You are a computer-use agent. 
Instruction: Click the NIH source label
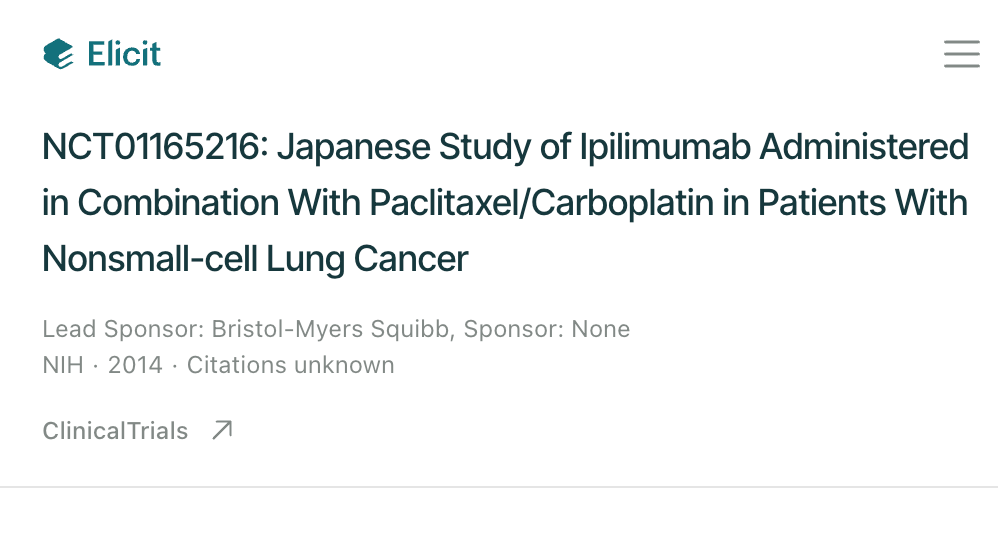pyautogui.click(x=63, y=365)
